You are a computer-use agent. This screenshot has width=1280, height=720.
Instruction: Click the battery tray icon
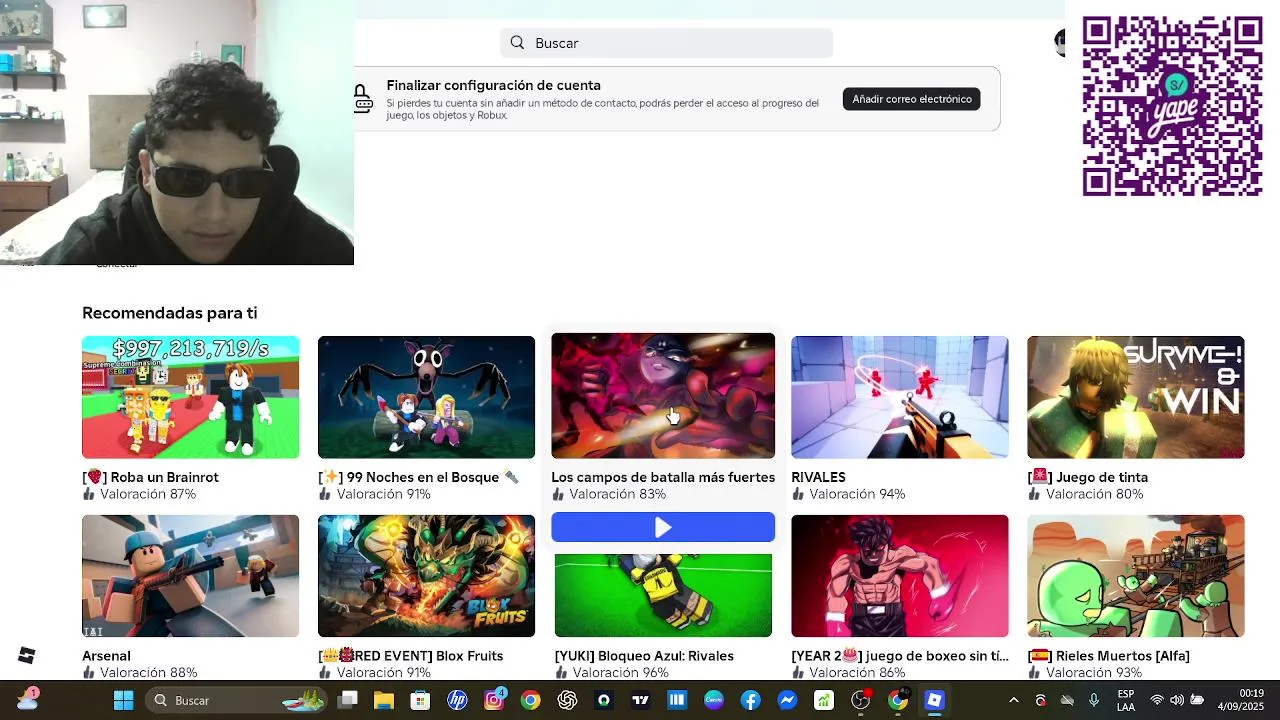click(x=1197, y=700)
